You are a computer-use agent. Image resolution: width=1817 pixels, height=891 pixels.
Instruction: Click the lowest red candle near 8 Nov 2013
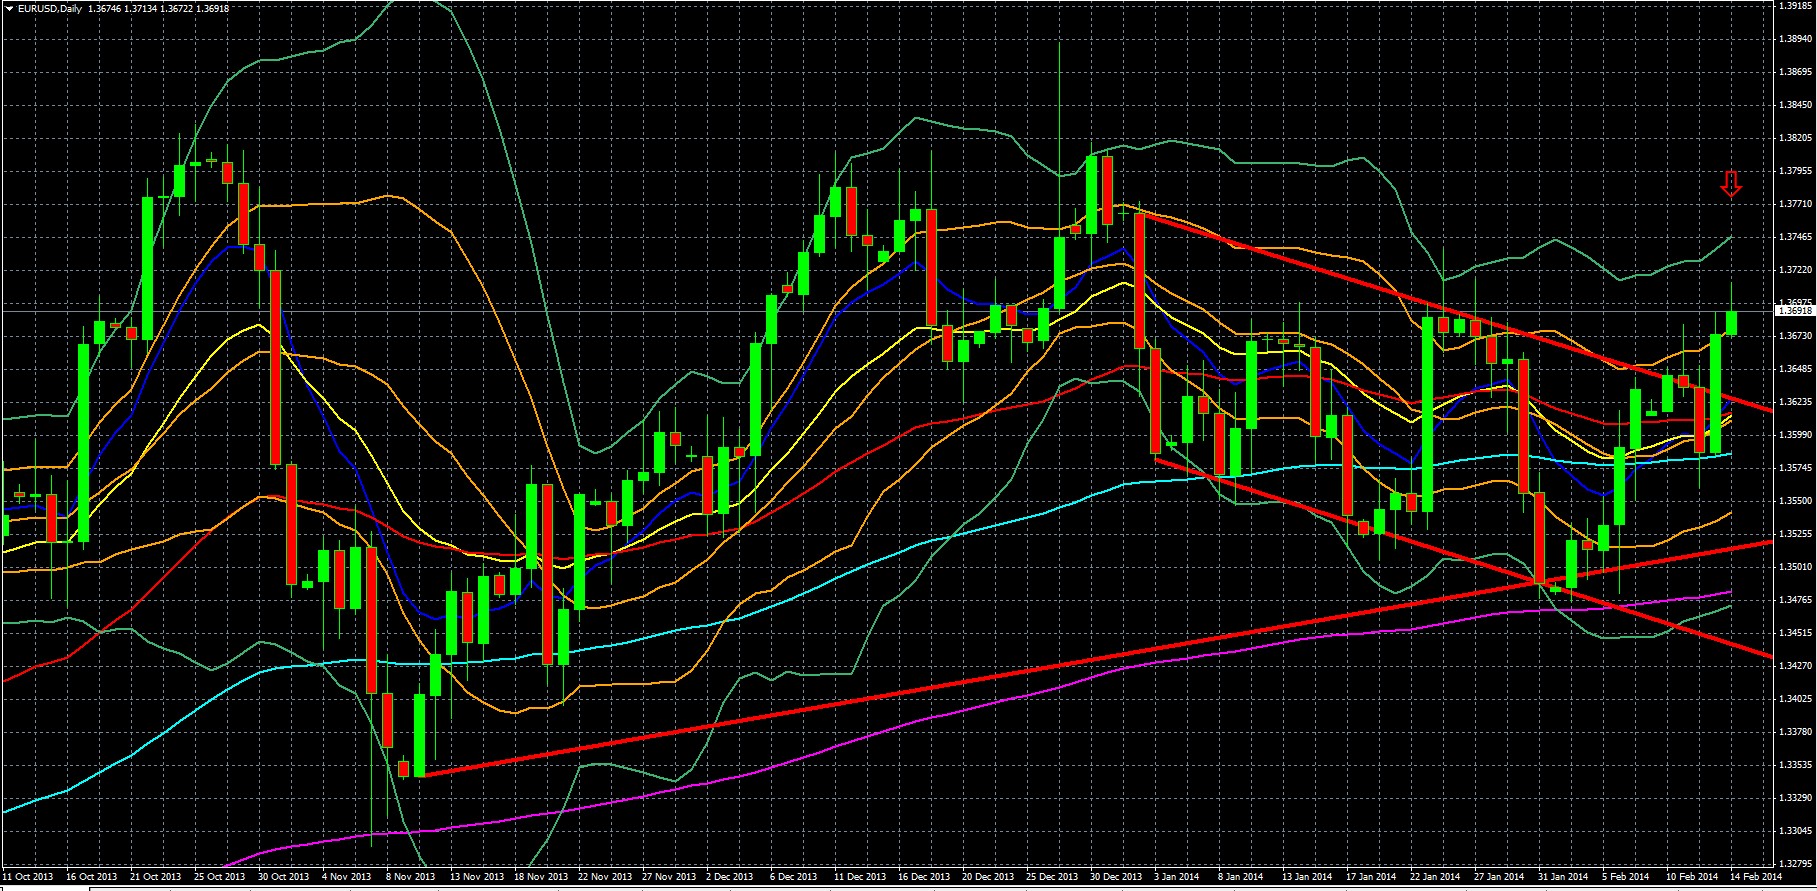pos(403,768)
